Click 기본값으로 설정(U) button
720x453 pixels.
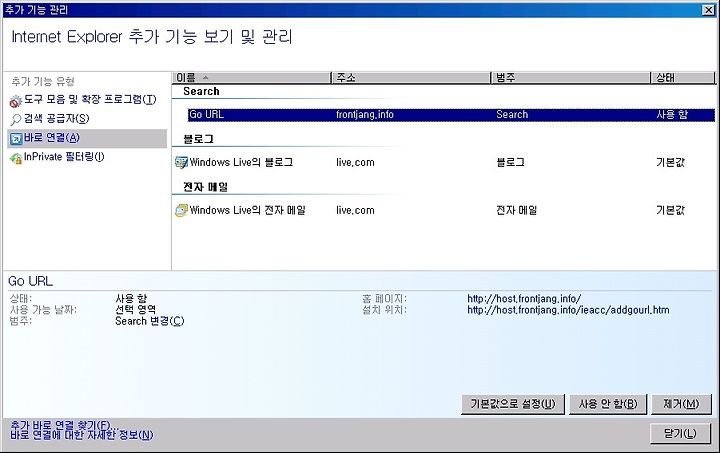[x=513, y=404]
